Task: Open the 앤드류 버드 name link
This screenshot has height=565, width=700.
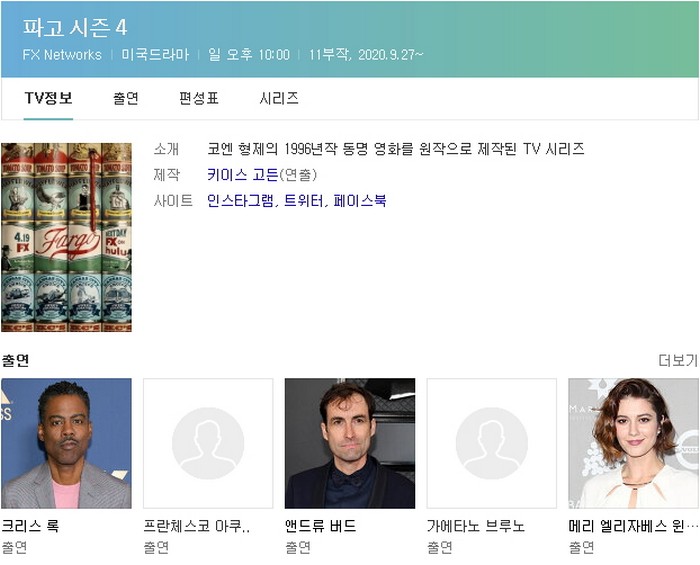Action: coord(320,526)
